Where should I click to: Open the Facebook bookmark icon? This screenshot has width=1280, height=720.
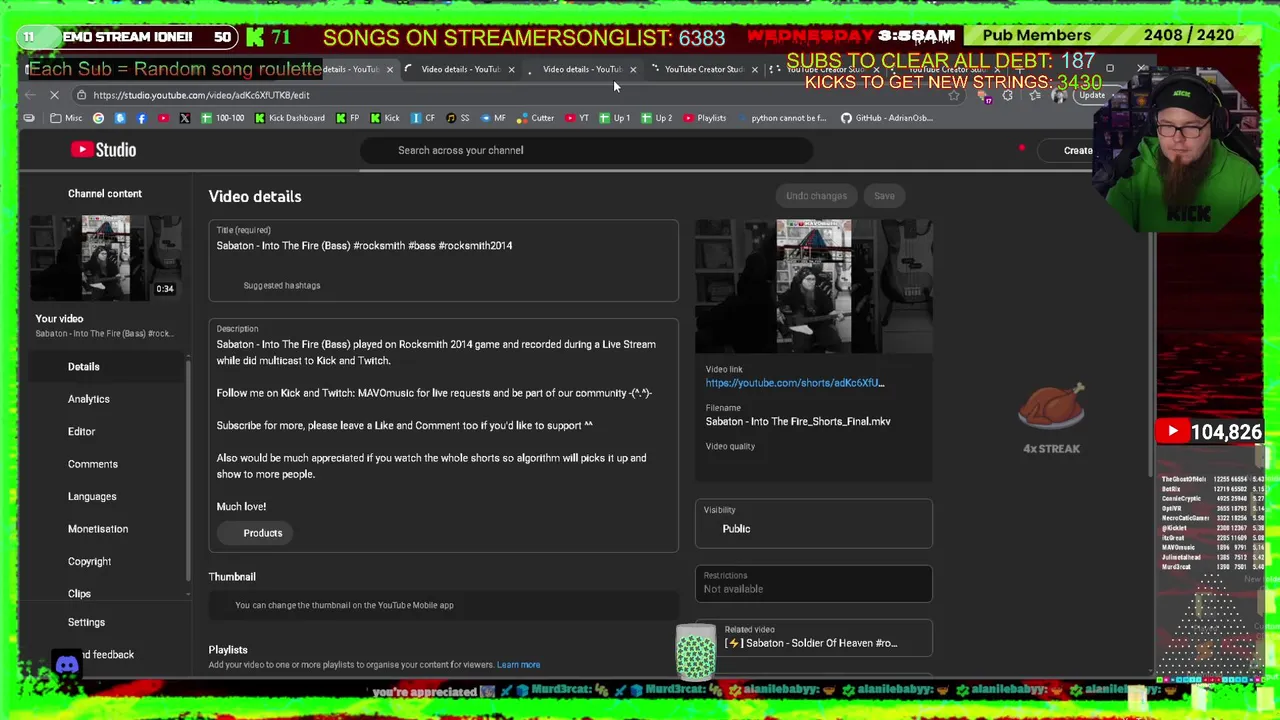click(141, 118)
